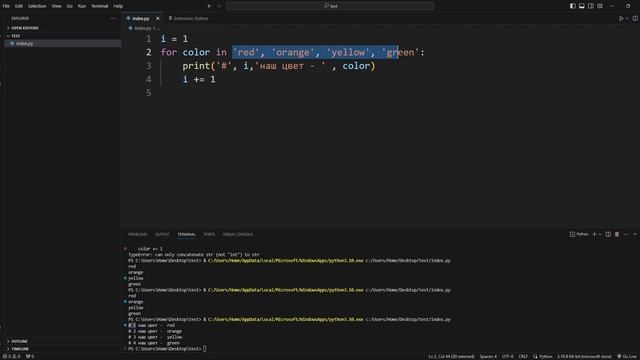The image size is (640, 360).
Task: Open run options dropdown beside play icon
Action: (627, 18)
